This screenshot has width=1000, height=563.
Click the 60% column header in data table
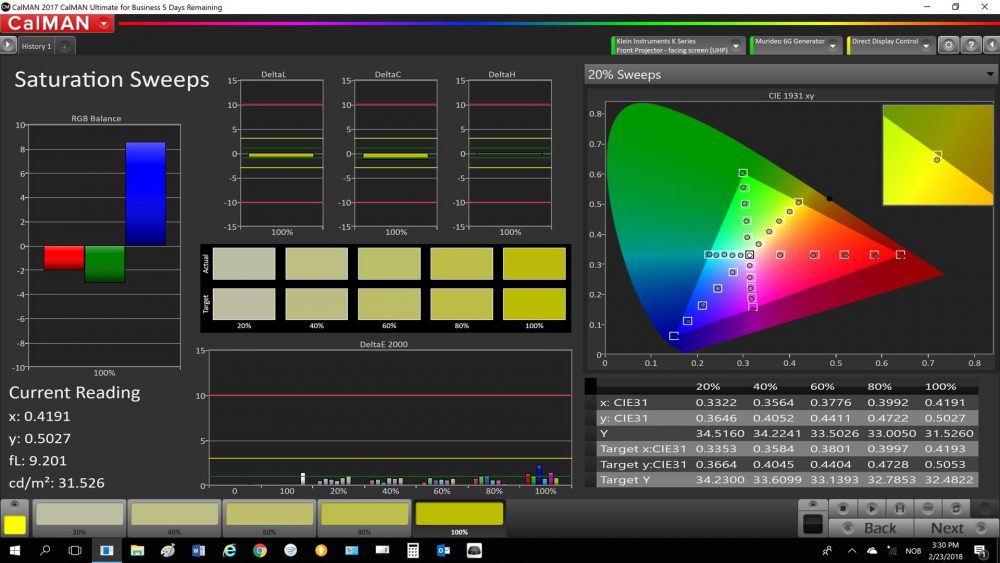click(x=822, y=386)
